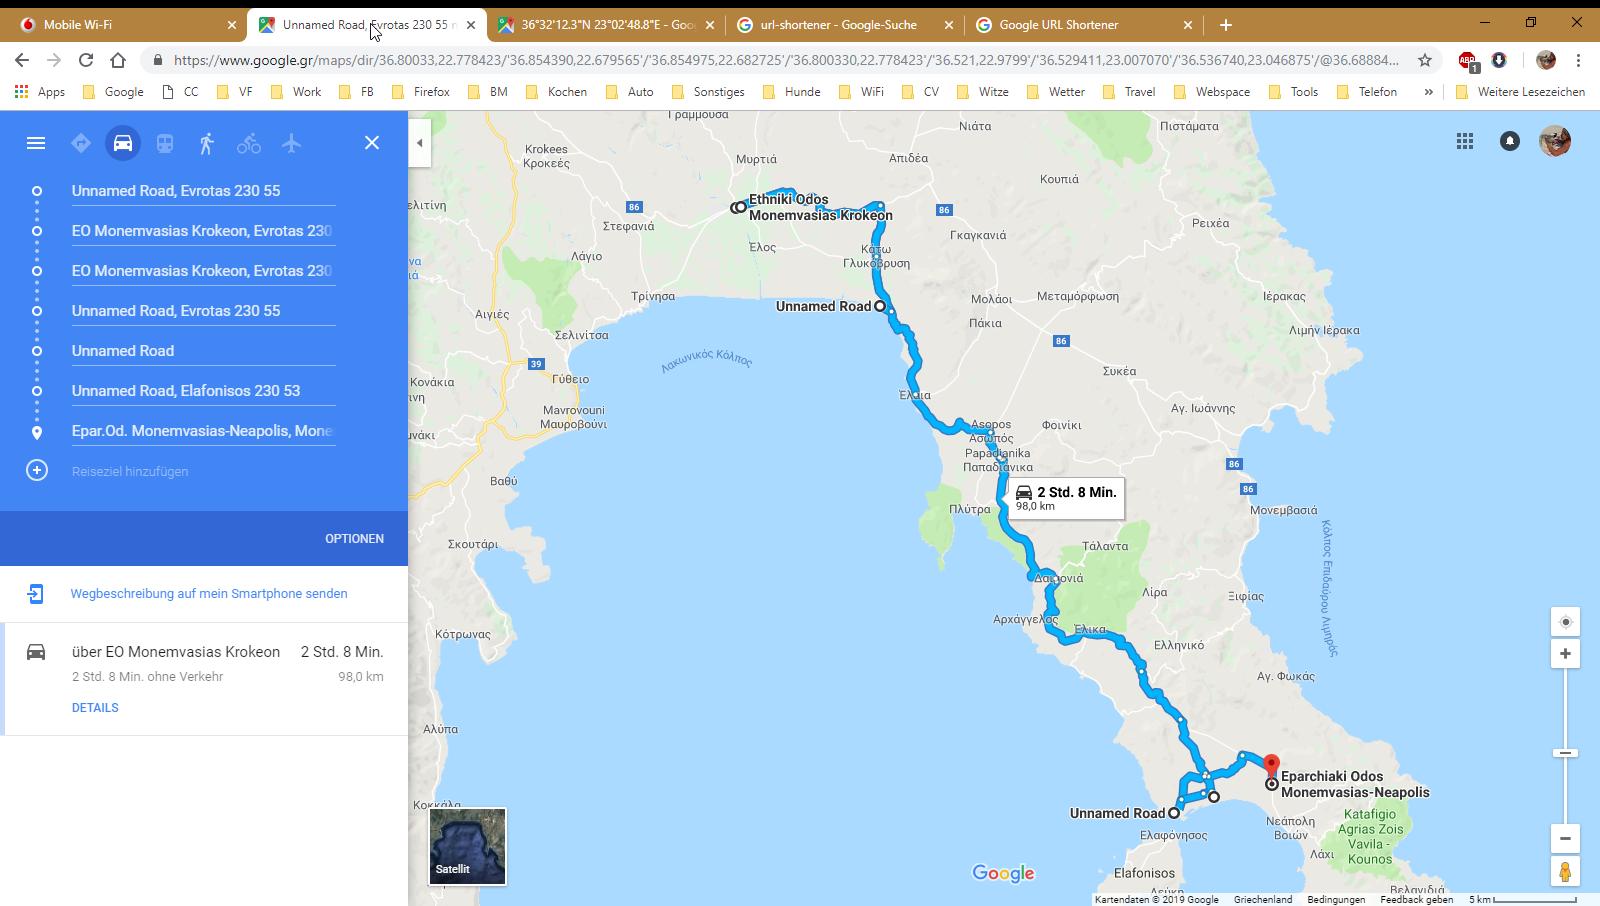This screenshot has width=1600, height=906.
Task: Open Weitere Lesezeichen folder
Action: coord(1520,92)
